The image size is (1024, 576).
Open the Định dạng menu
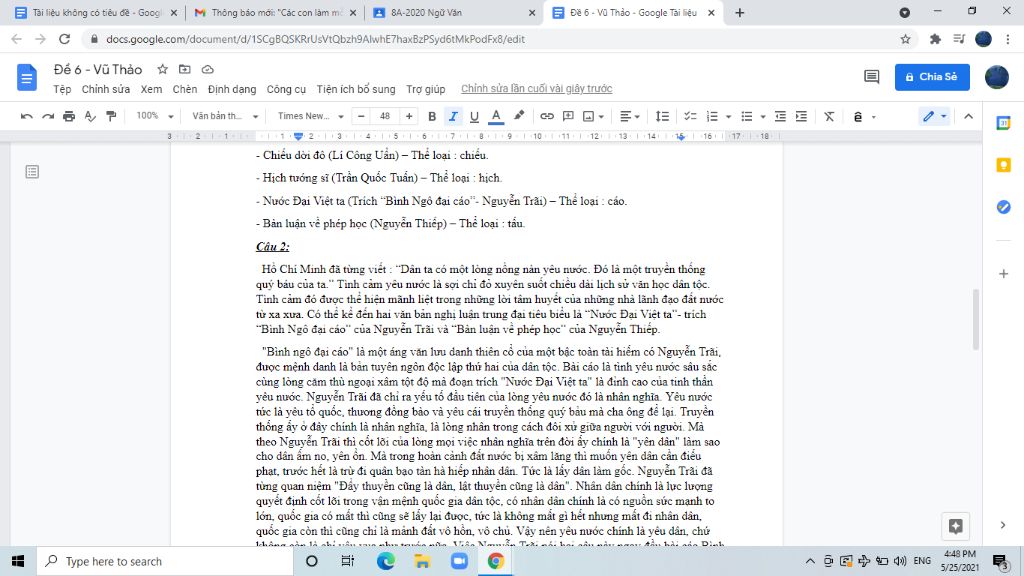point(232,89)
